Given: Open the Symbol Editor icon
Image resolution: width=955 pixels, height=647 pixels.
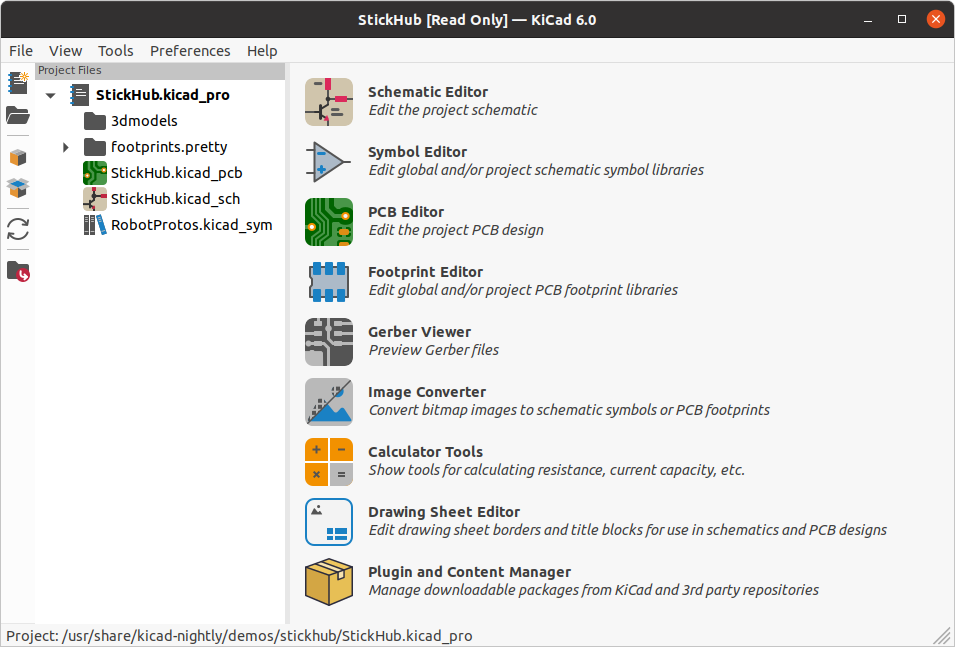Looking at the screenshot, I should [329, 162].
